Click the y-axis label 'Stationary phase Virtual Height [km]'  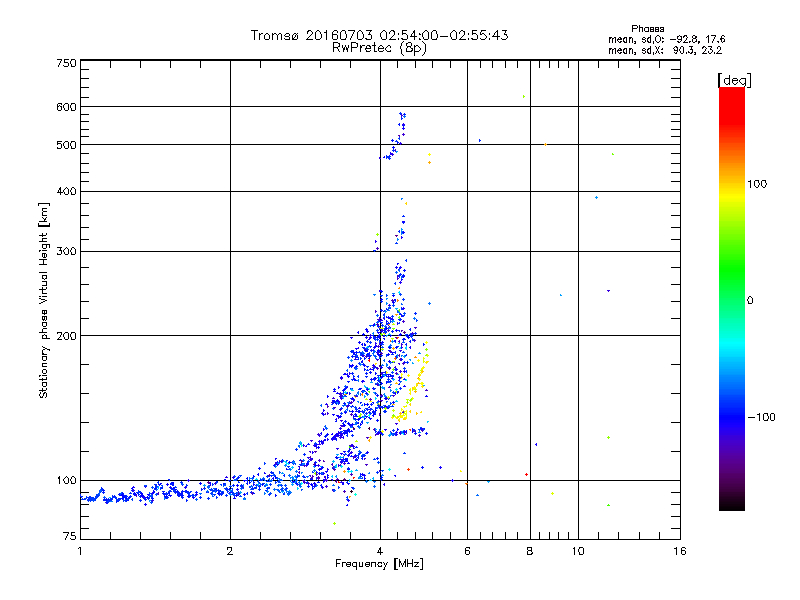point(44,300)
